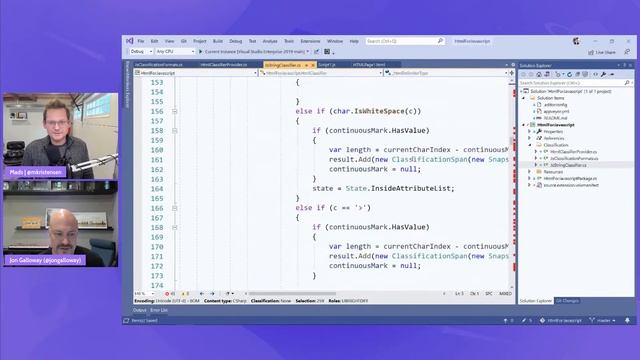Open the Error List tab

pos(159,310)
